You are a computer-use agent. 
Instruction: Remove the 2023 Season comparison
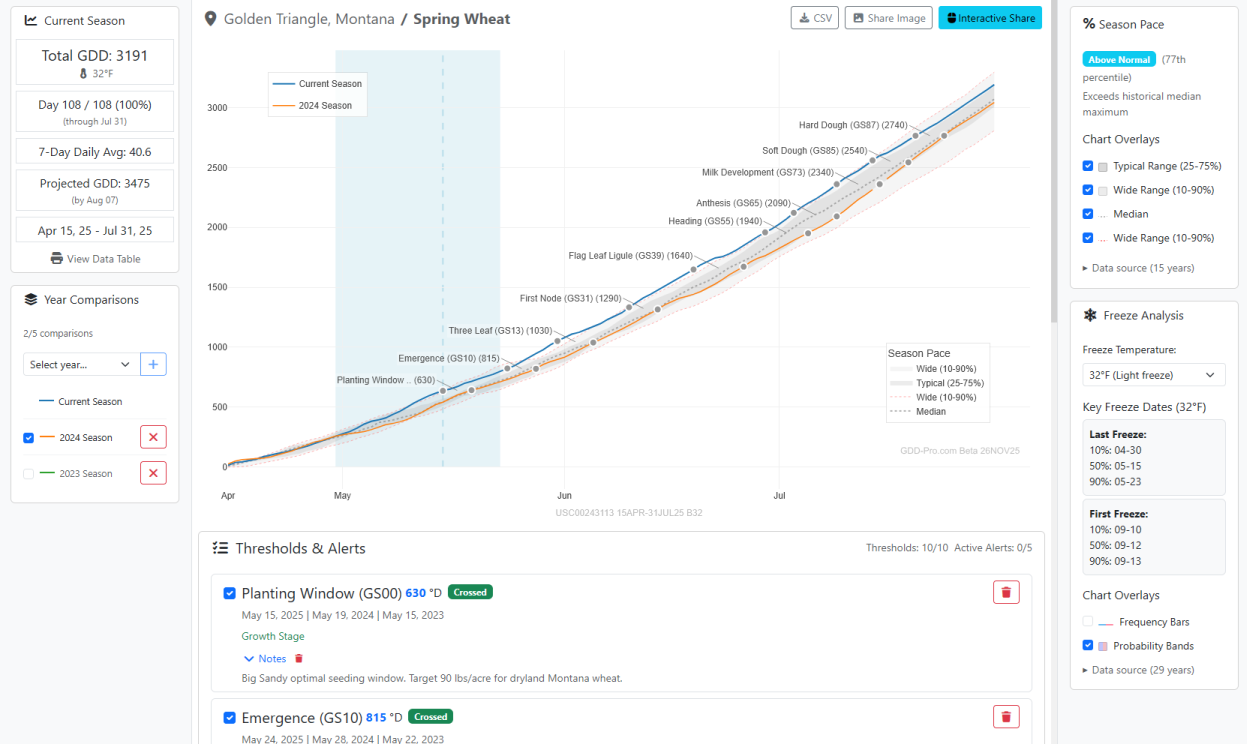pyautogui.click(x=153, y=473)
